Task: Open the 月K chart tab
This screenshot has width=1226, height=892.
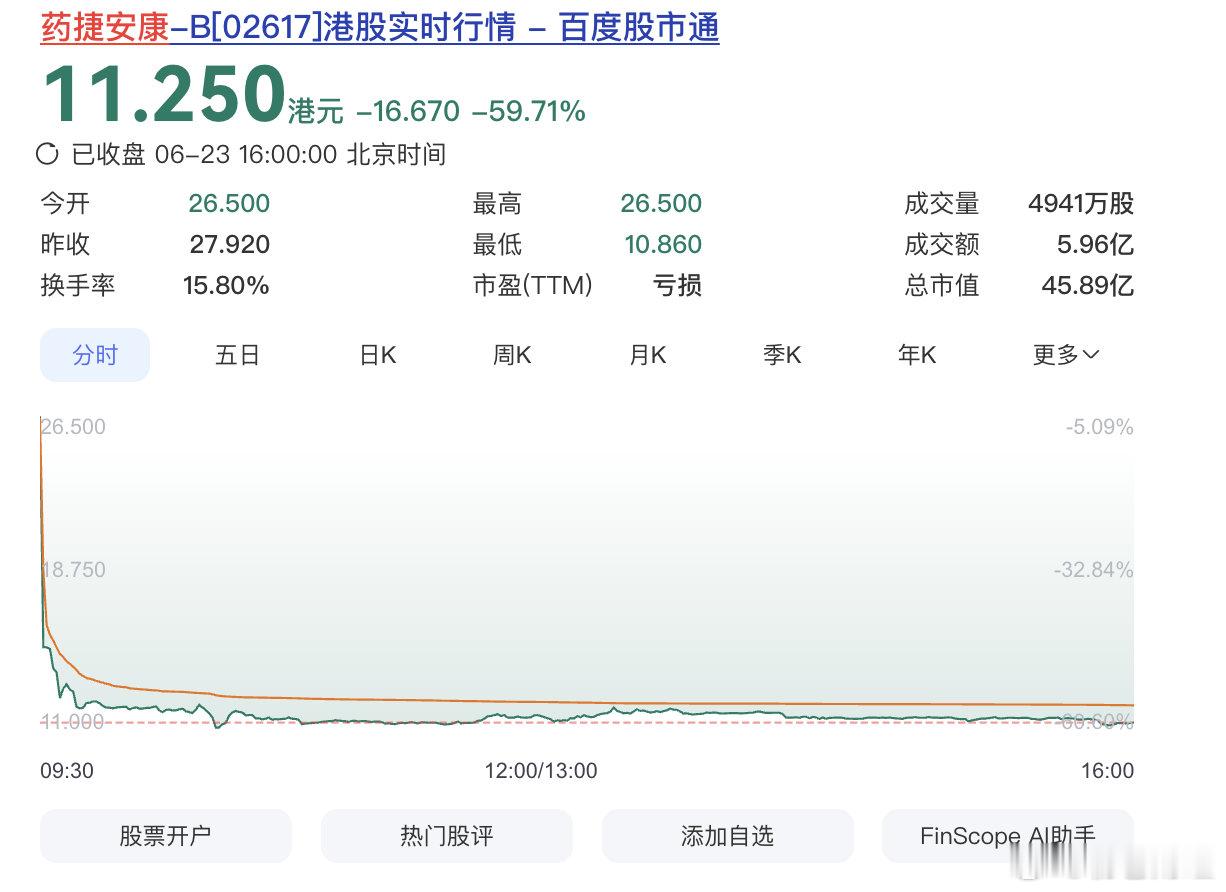Action: coord(647,355)
